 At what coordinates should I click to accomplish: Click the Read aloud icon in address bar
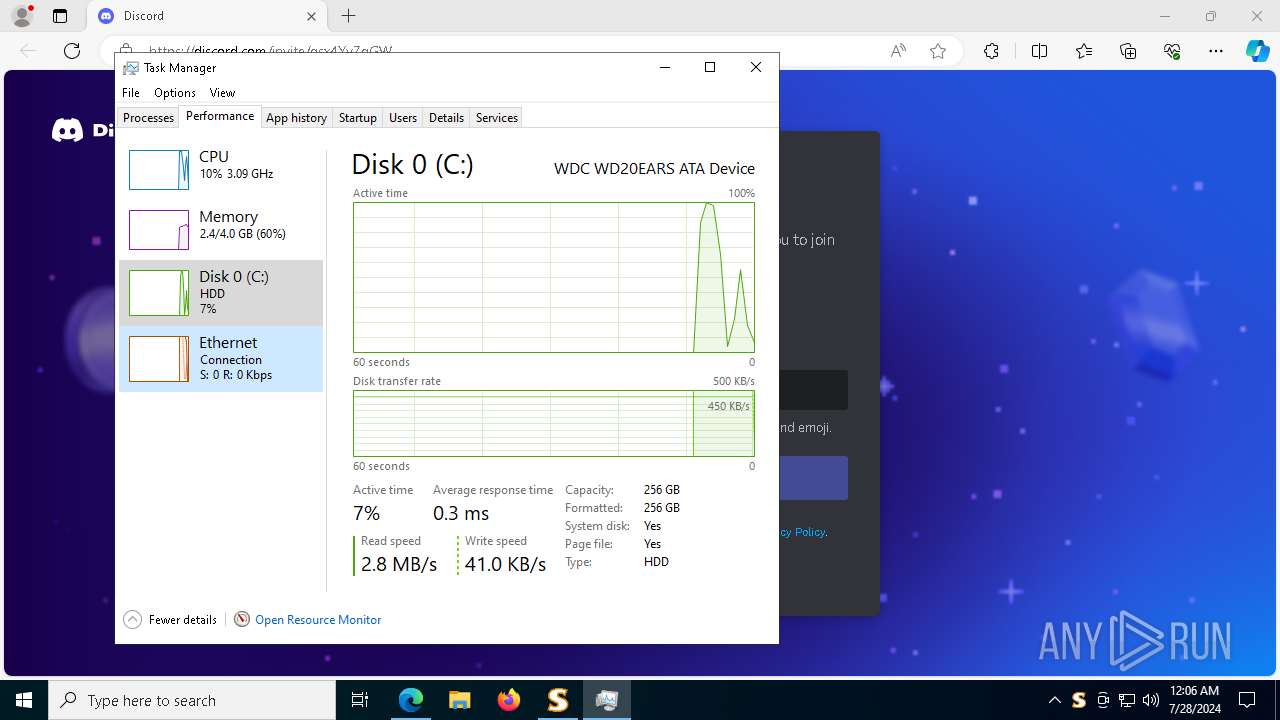898,51
